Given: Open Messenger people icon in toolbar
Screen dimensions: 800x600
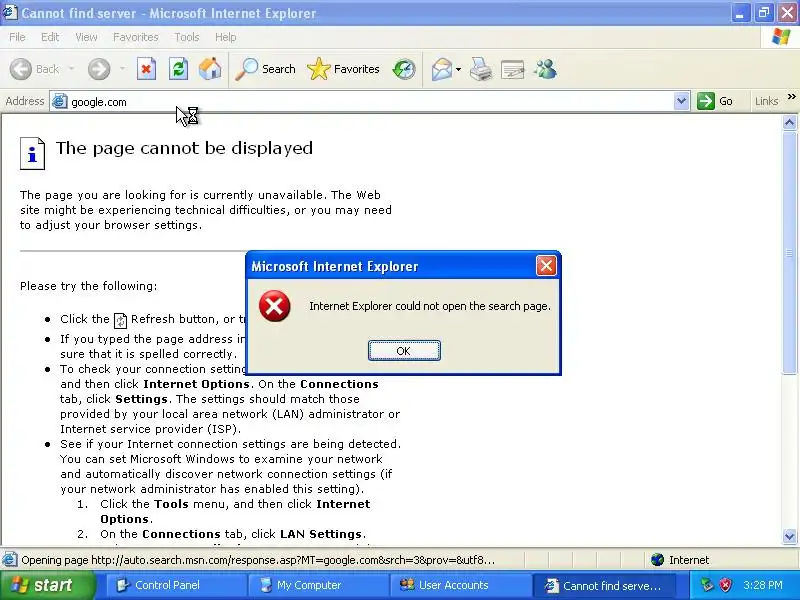Looking at the screenshot, I should pyautogui.click(x=545, y=69).
